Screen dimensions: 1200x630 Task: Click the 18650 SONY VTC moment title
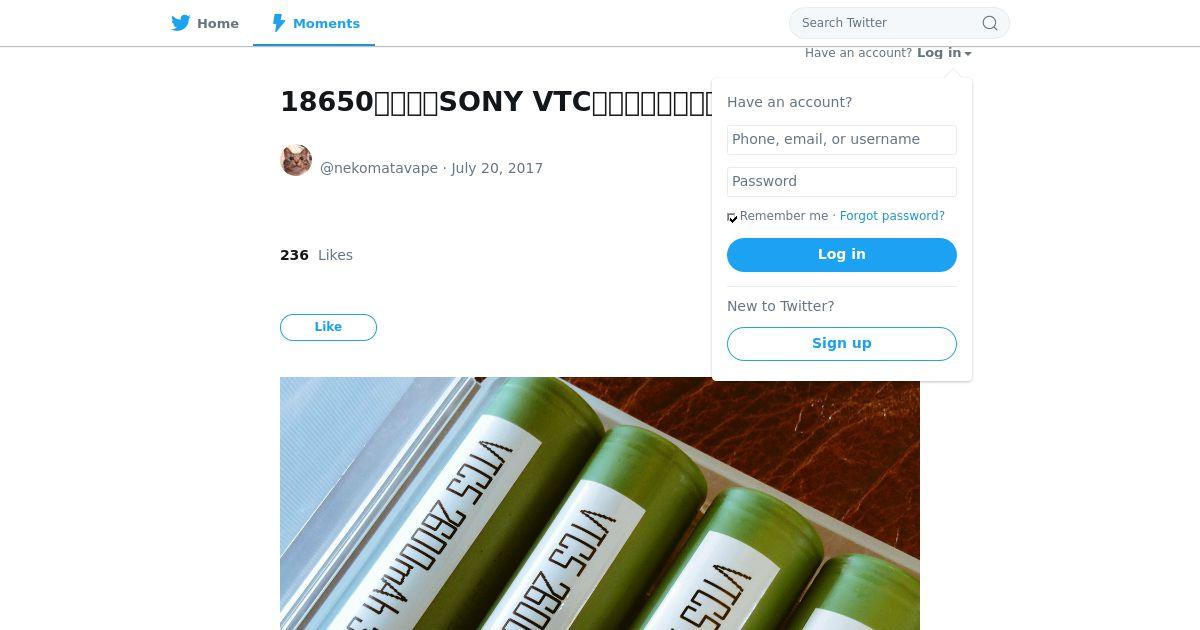click(496, 102)
